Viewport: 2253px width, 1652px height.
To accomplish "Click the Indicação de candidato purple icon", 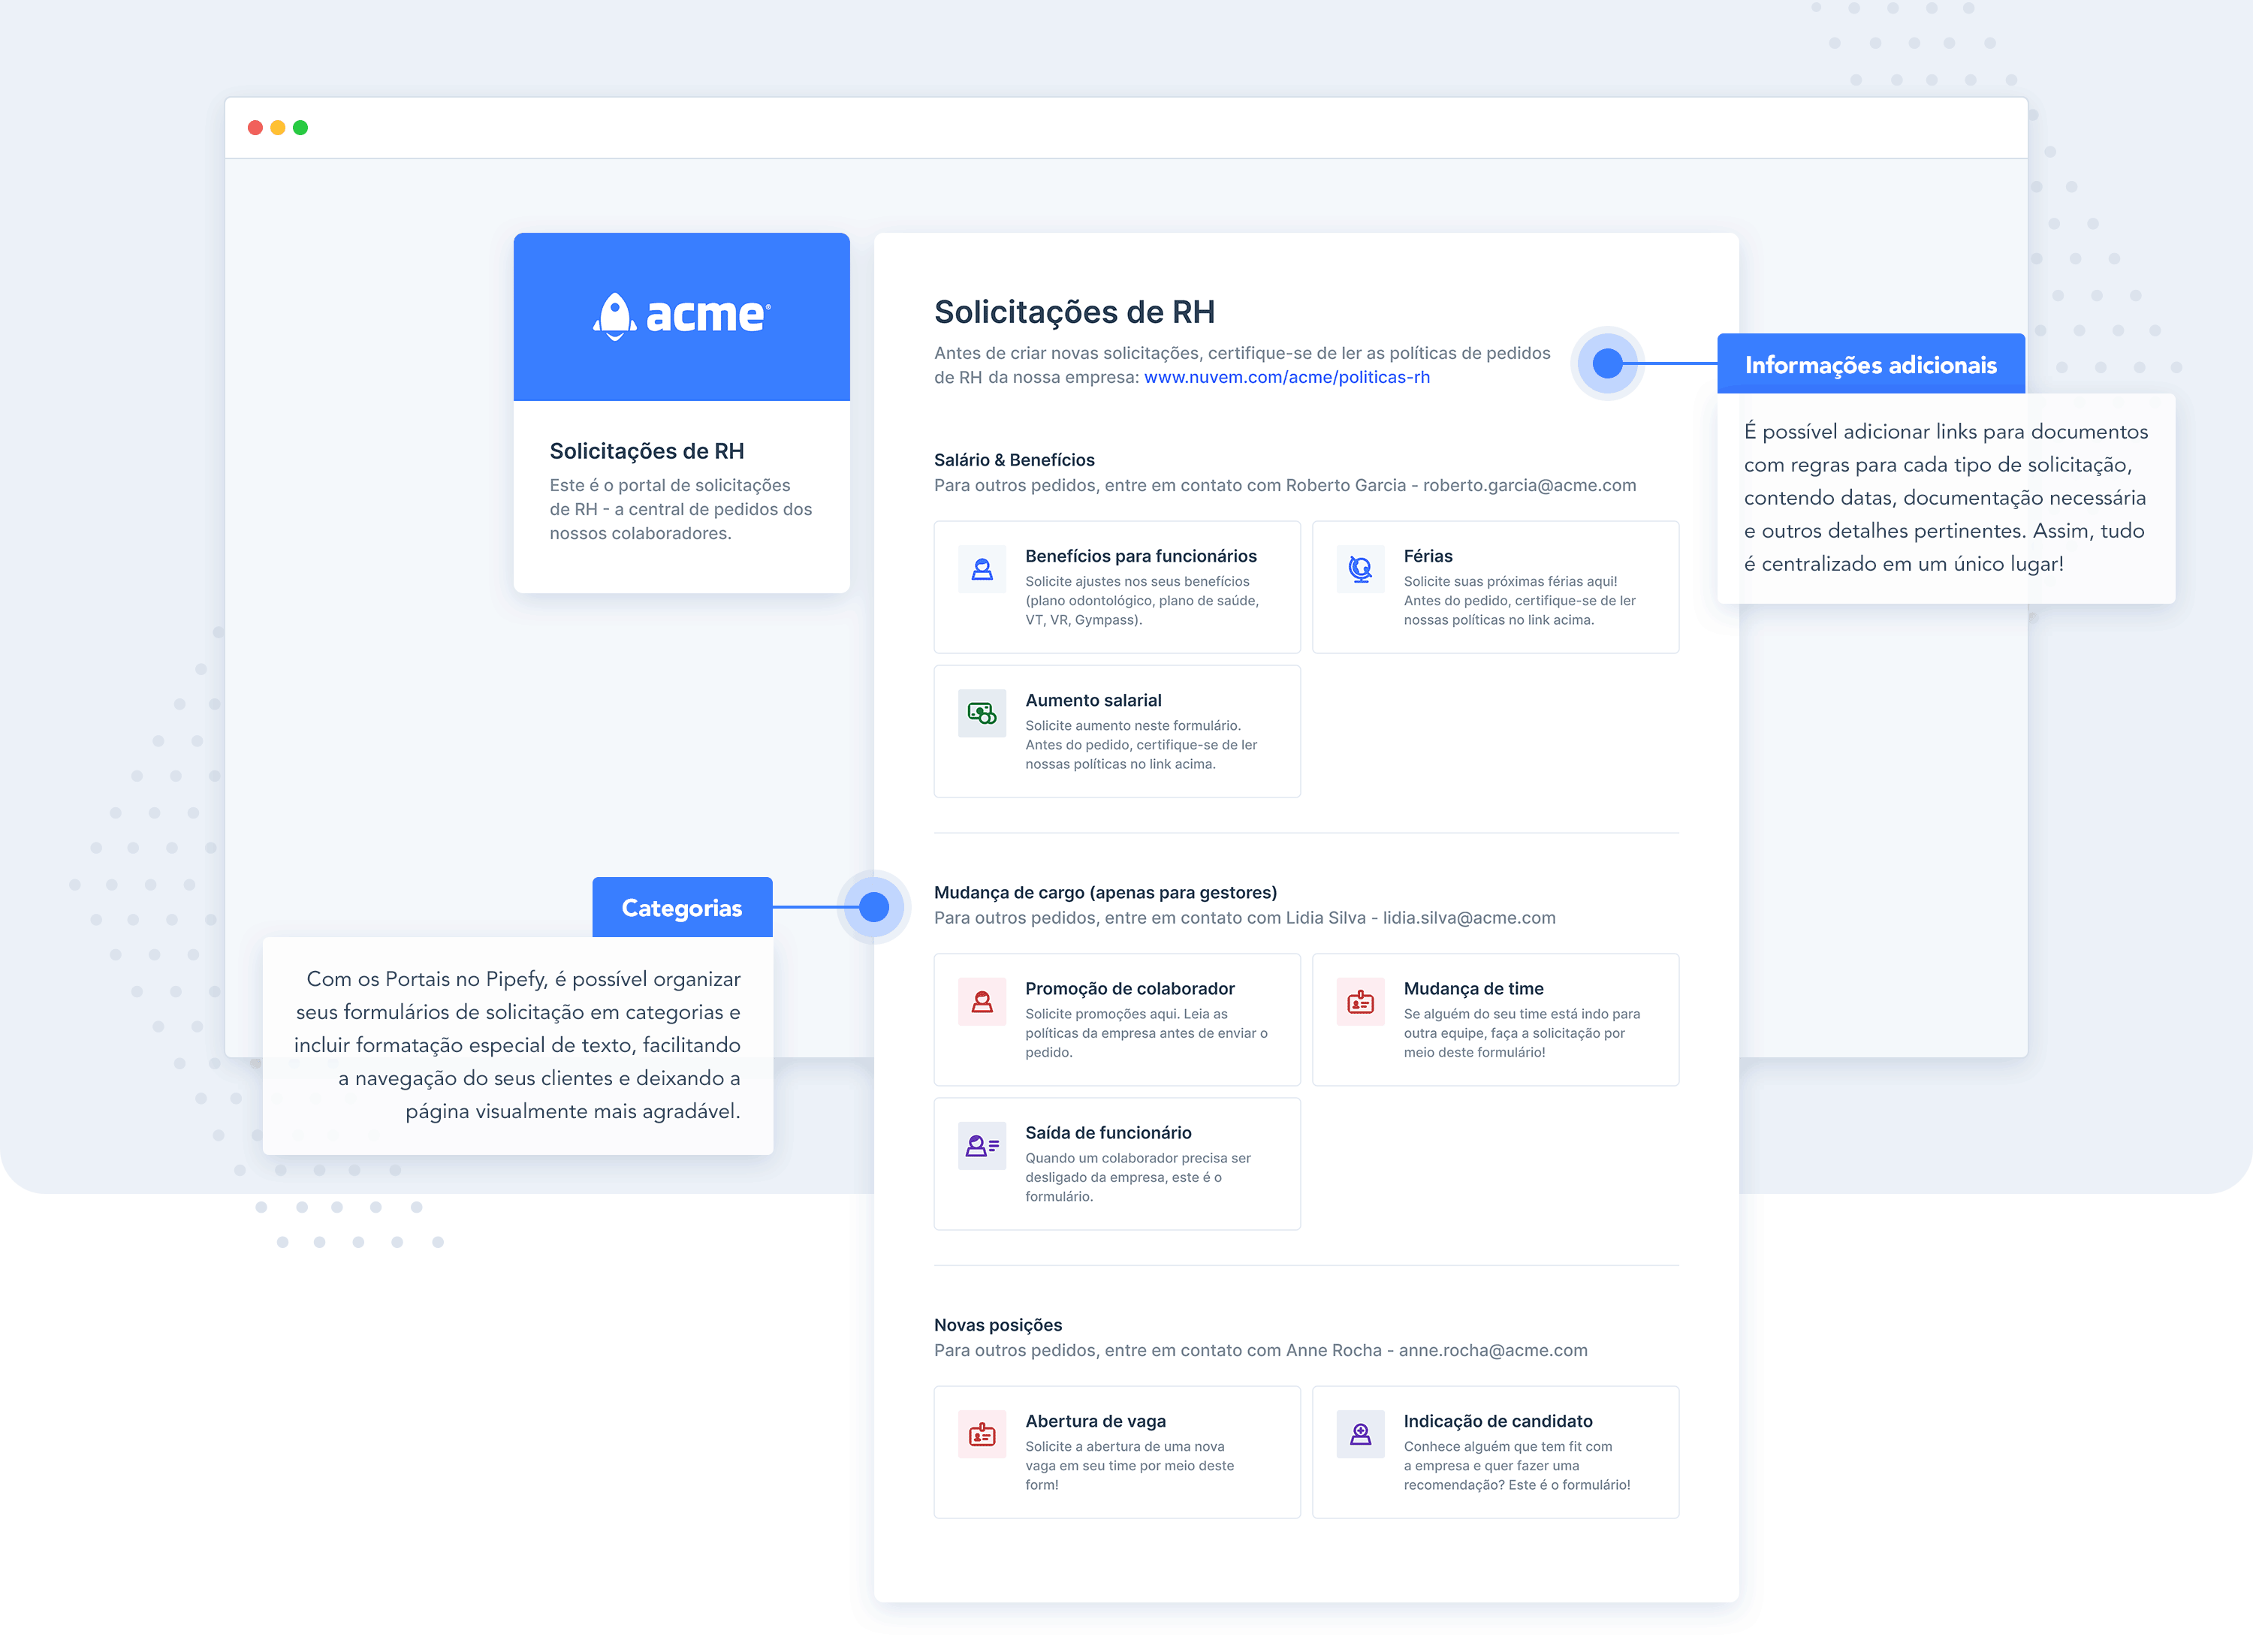I will tap(1360, 1434).
